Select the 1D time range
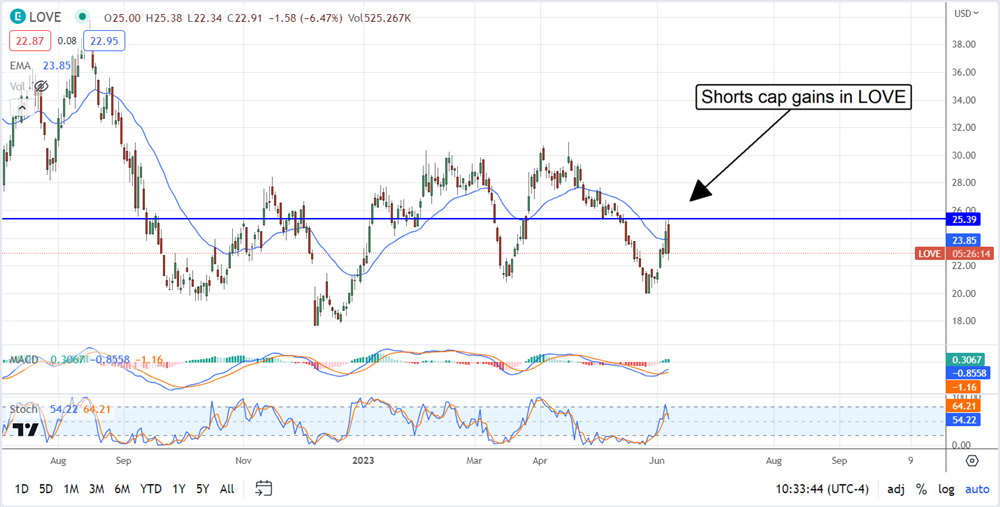Viewport: 1000px width, 507px height. (x=21, y=489)
